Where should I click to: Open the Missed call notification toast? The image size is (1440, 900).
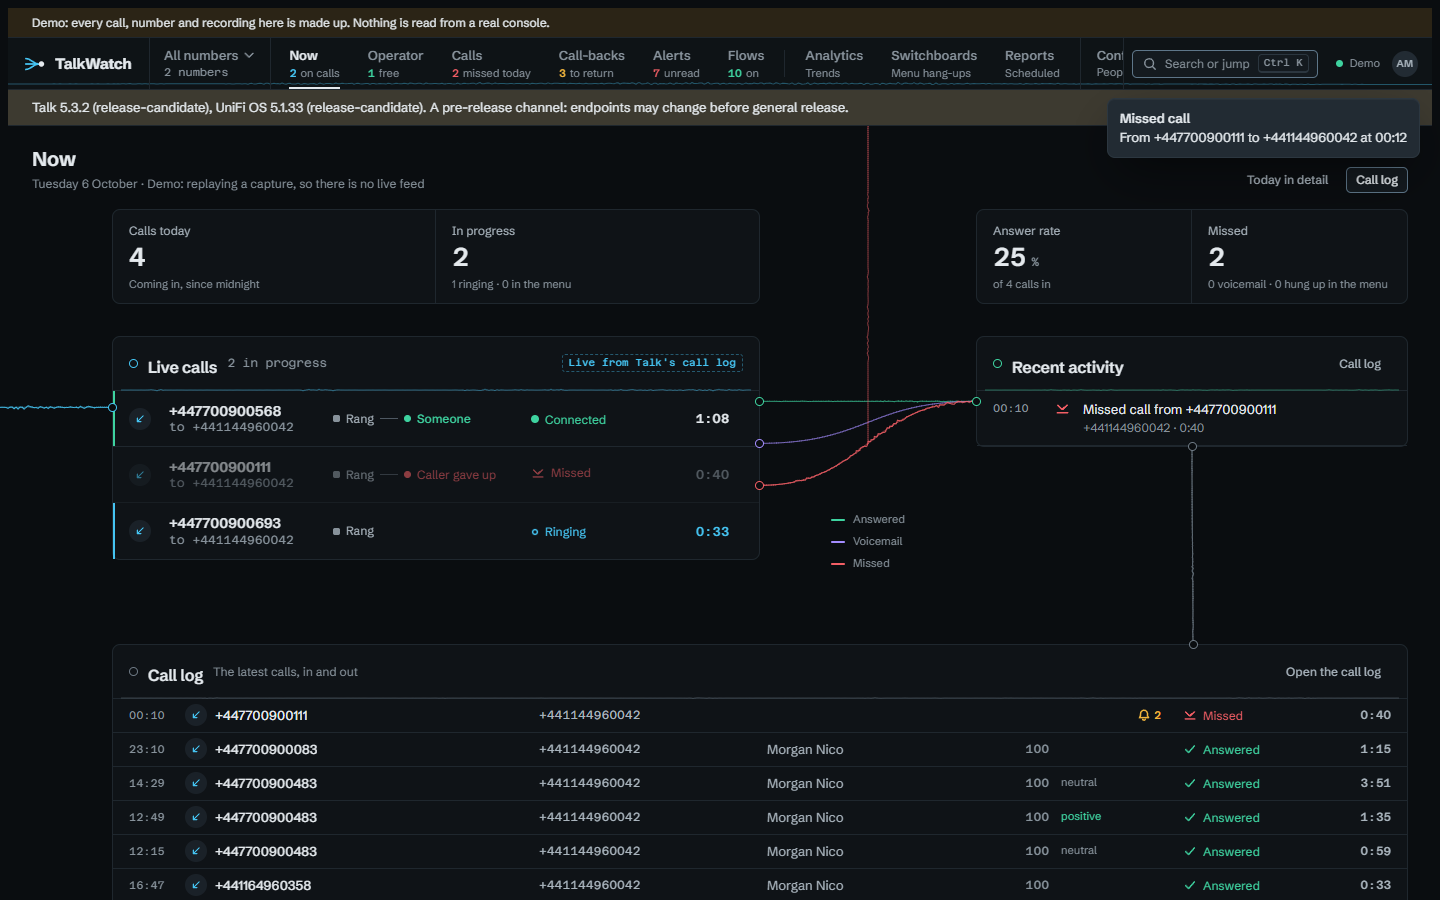1263,128
